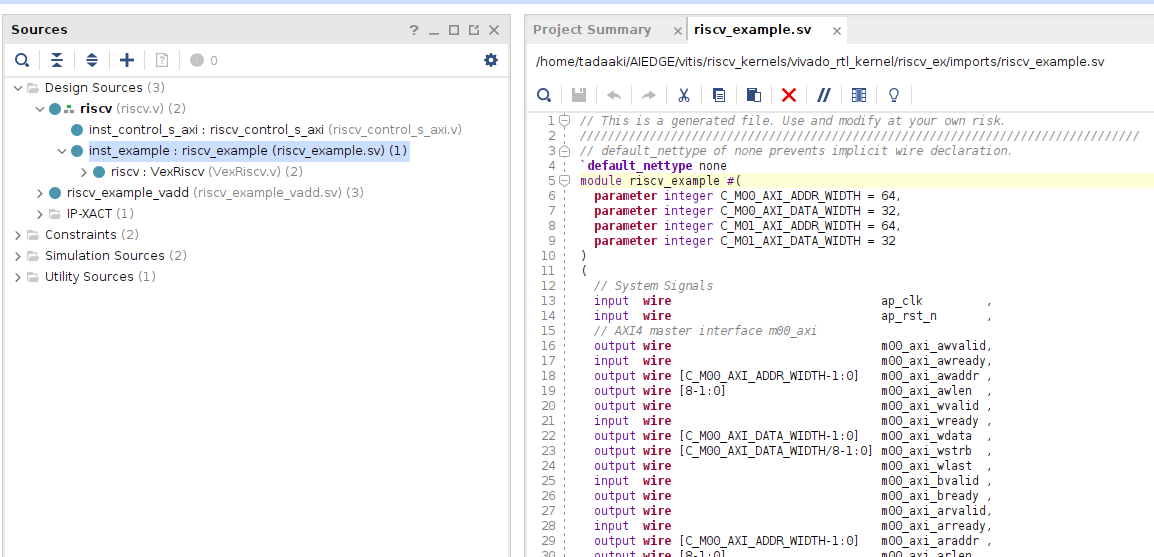Collapse the inst_example node

(62, 151)
